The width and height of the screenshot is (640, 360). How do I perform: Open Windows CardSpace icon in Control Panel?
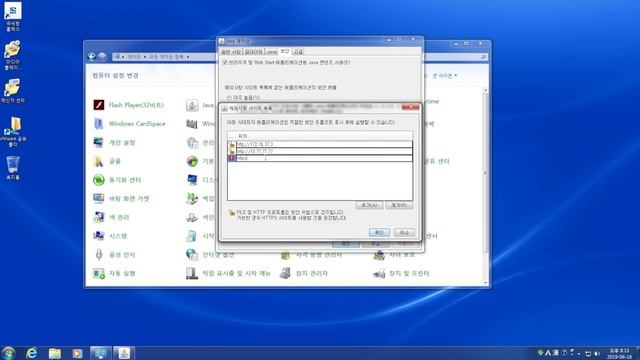99,124
